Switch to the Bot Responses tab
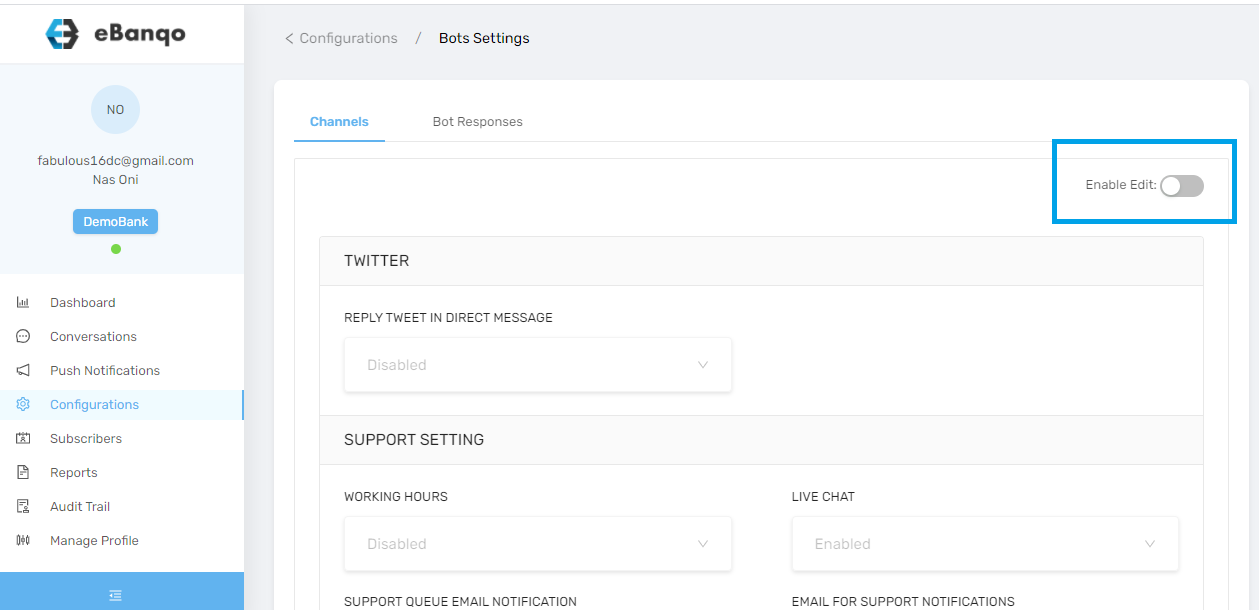Screen dimensions: 1259x610 [477, 121]
